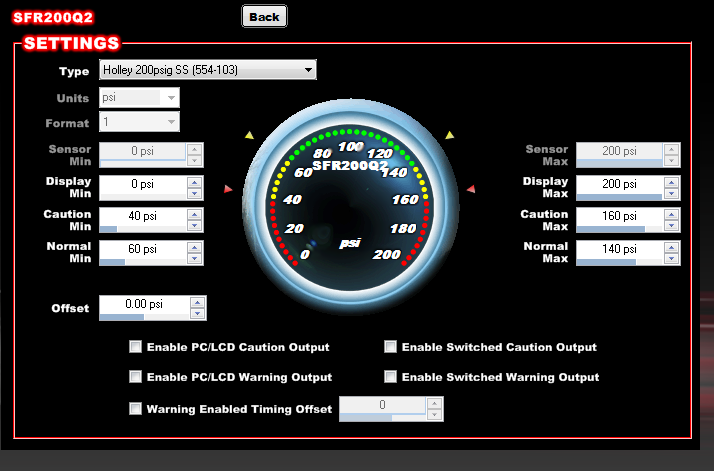Click the red triangle marker left of gauge
Viewport: 714px width, 471px height.
coord(228,188)
